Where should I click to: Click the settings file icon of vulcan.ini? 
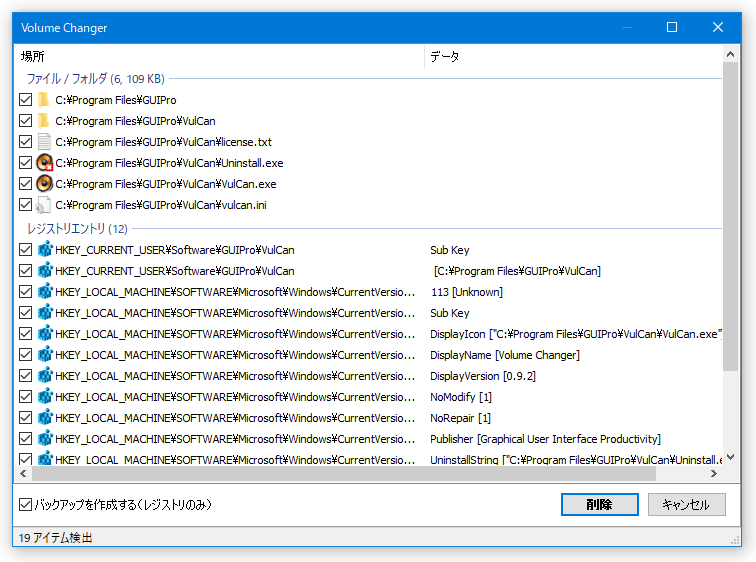click(x=43, y=205)
